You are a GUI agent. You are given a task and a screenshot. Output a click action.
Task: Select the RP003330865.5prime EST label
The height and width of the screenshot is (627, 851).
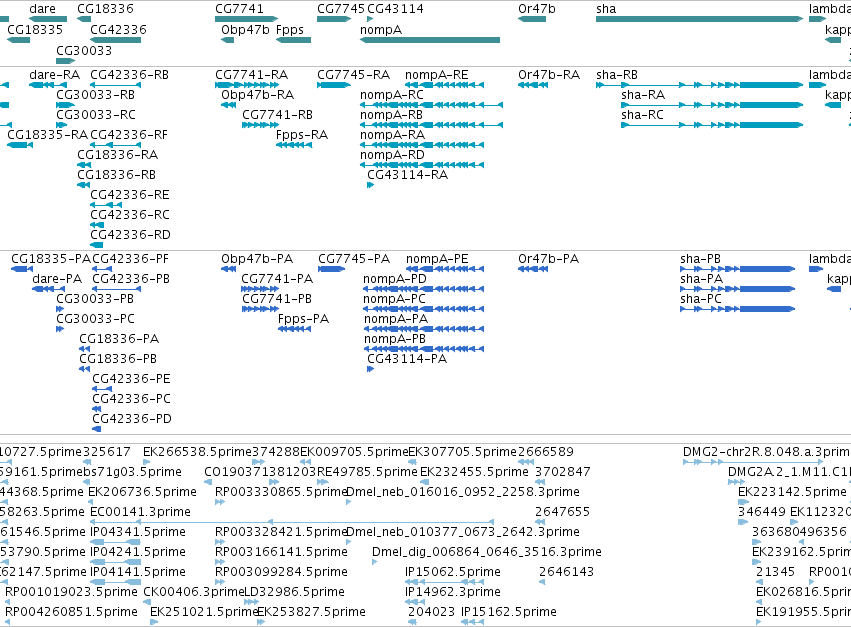click(281, 491)
